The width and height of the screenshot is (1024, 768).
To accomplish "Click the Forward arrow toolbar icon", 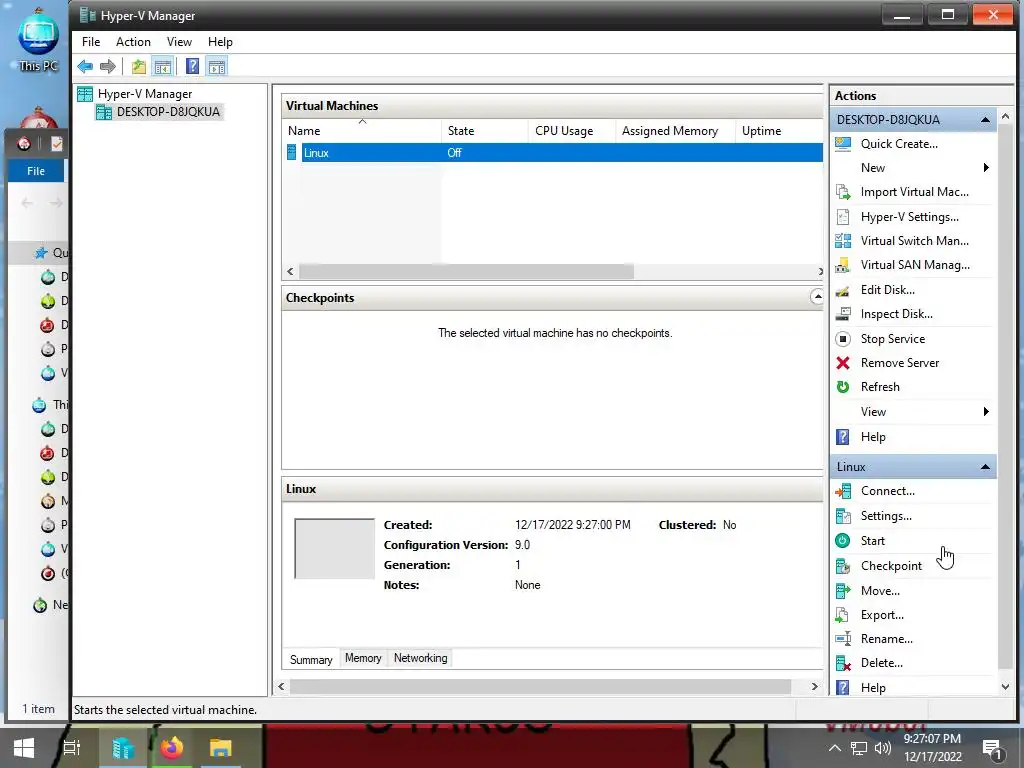I will coord(108,67).
